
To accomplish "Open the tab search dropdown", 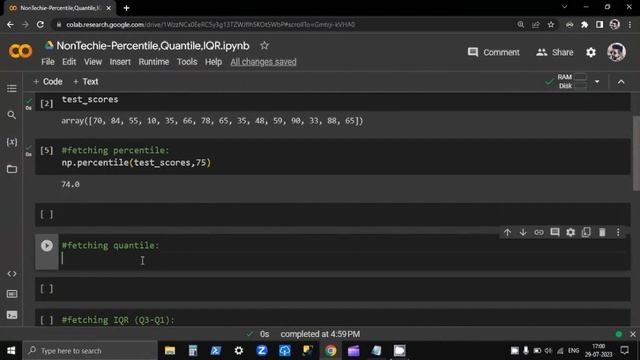I will point(564,7).
